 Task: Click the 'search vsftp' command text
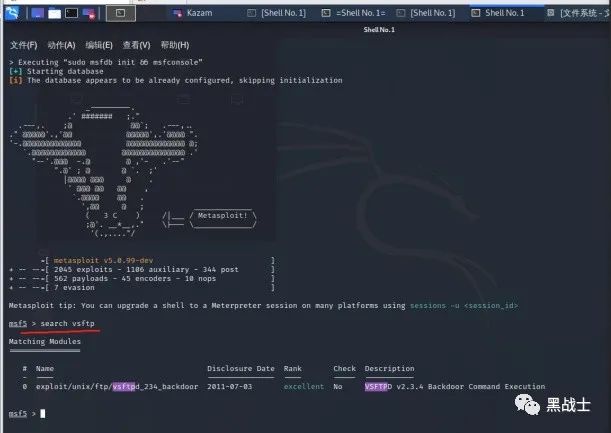click(67, 323)
